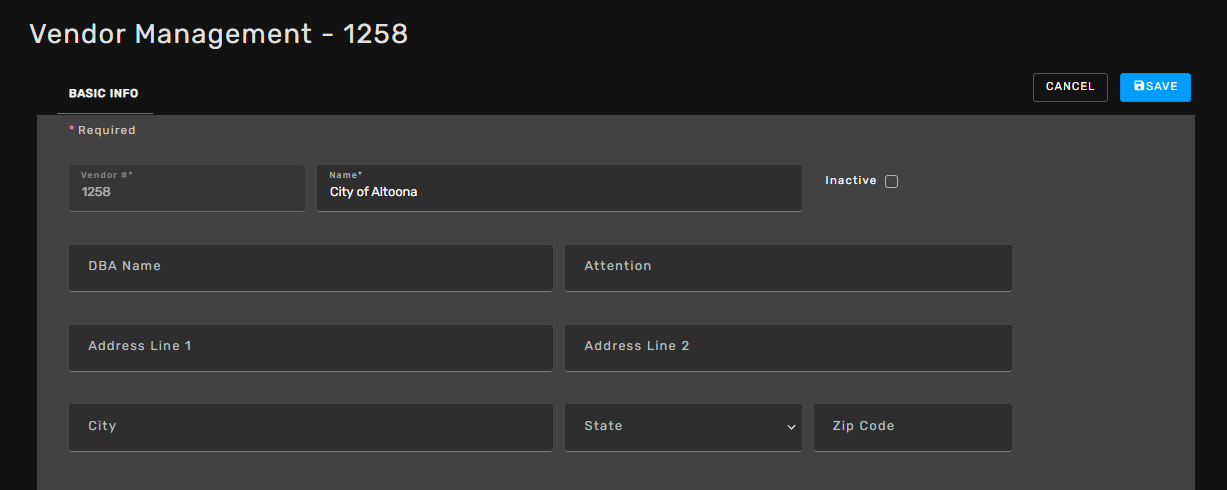The image size is (1227, 490).
Task: Activate the Address Line 2 input
Action: [x=788, y=348]
